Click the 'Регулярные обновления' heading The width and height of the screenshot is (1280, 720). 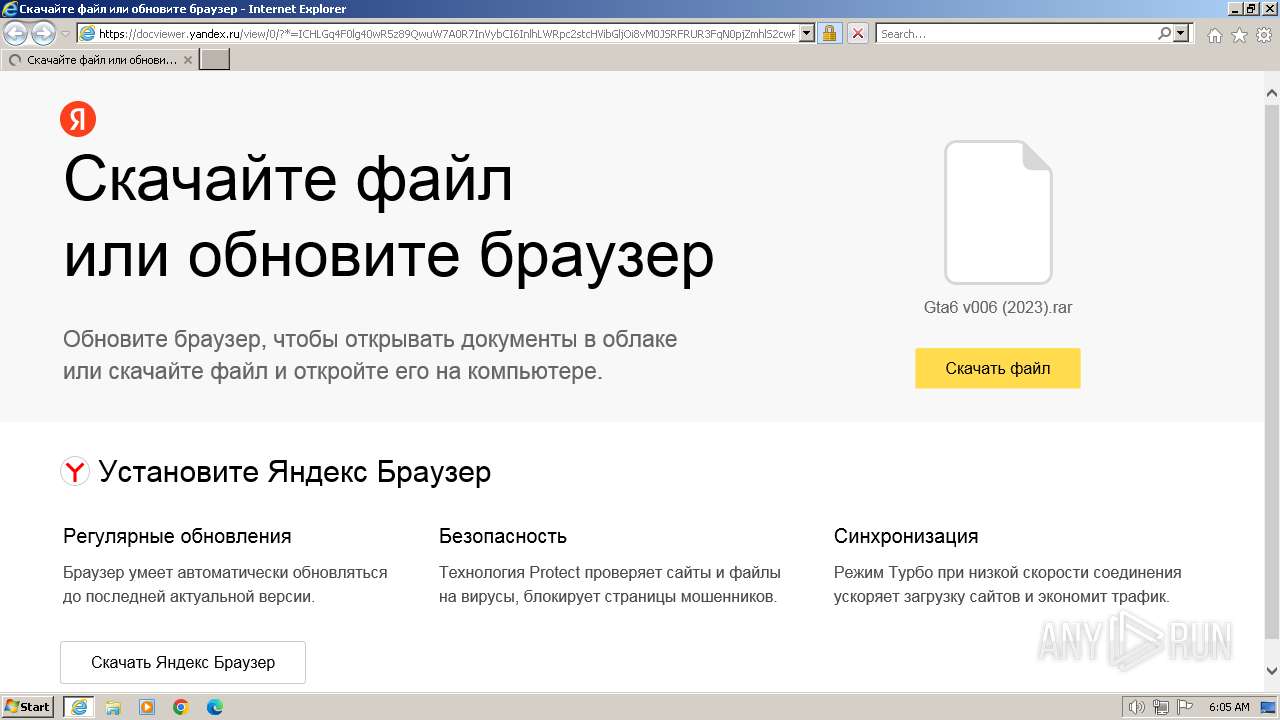pos(177,536)
